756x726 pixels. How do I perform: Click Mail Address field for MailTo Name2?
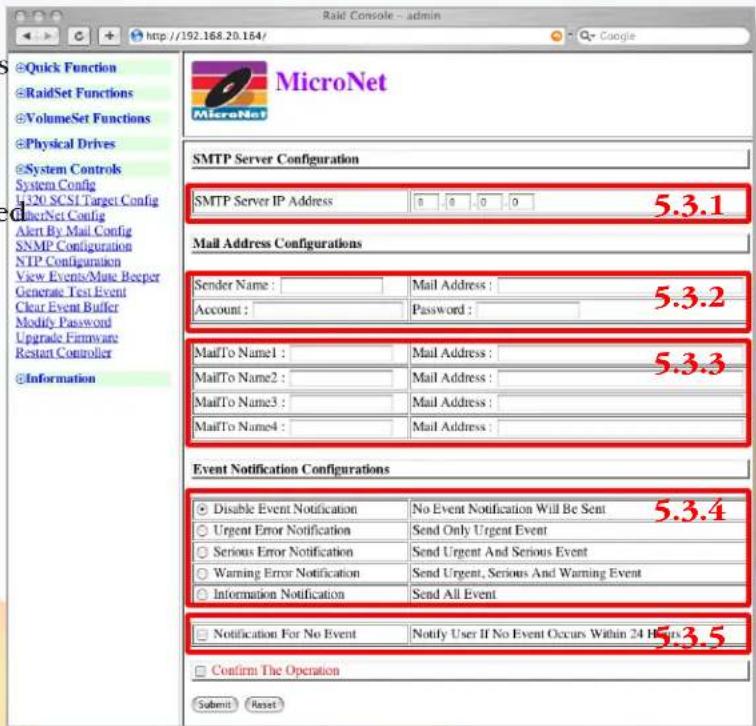pos(621,378)
